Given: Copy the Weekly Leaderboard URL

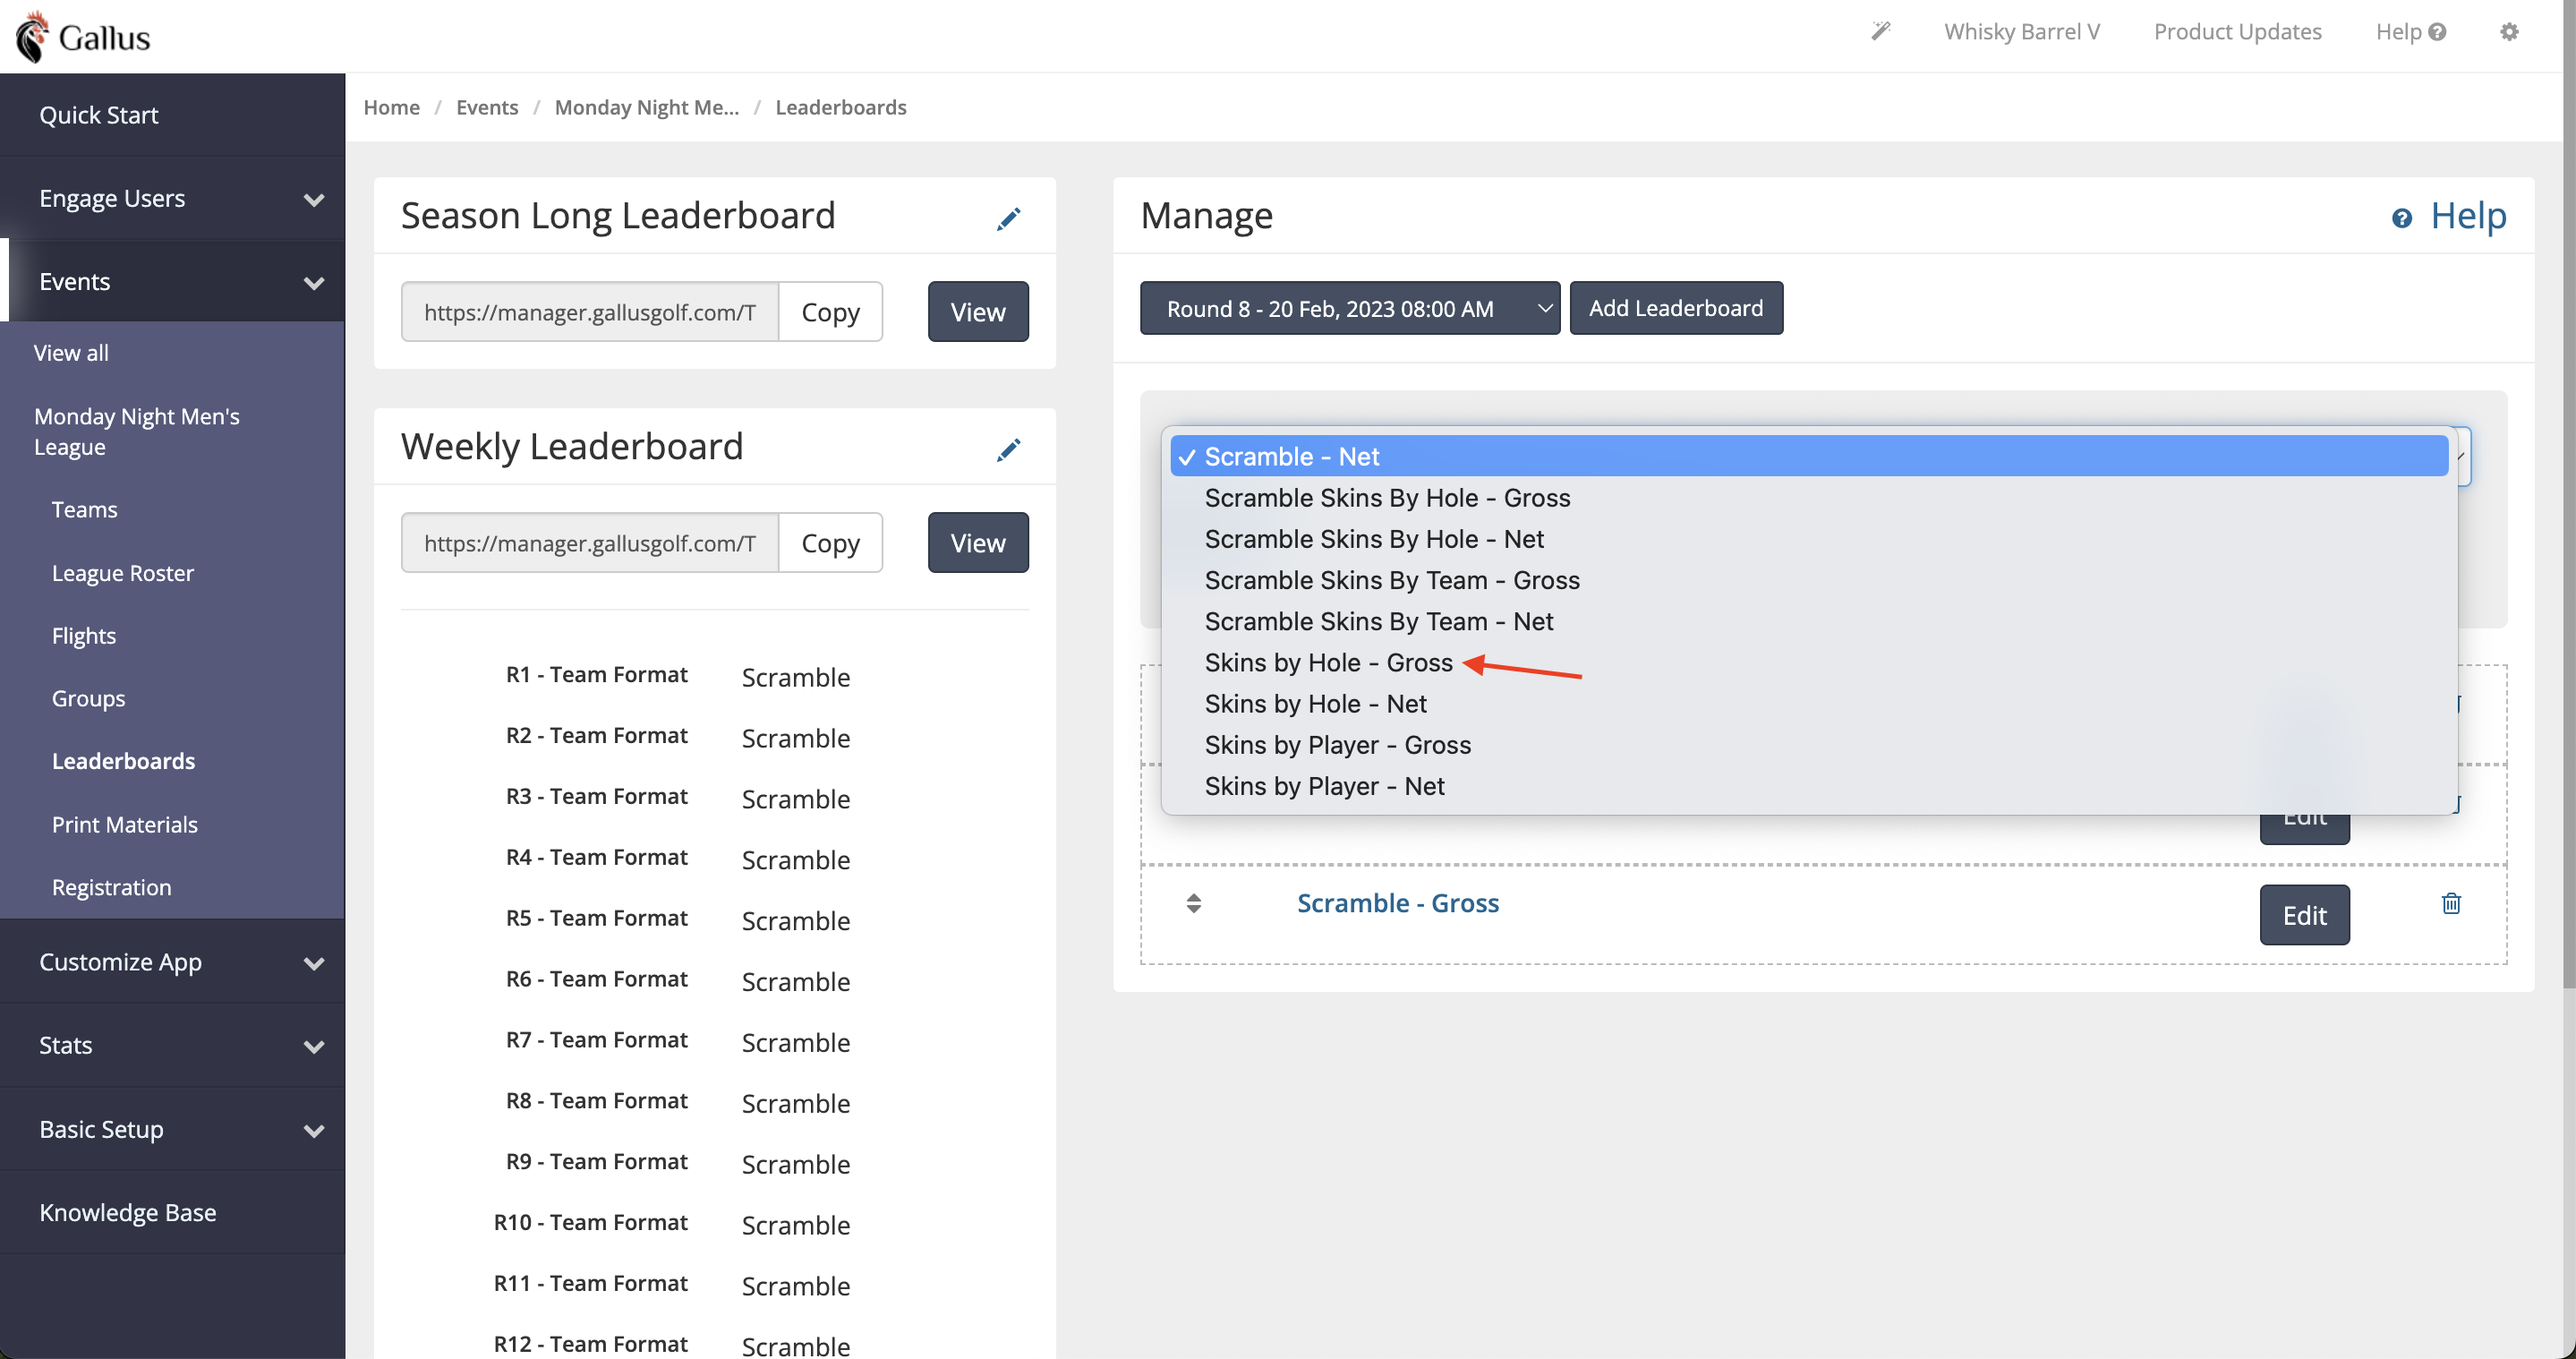Looking at the screenshot, I should 830,543.
